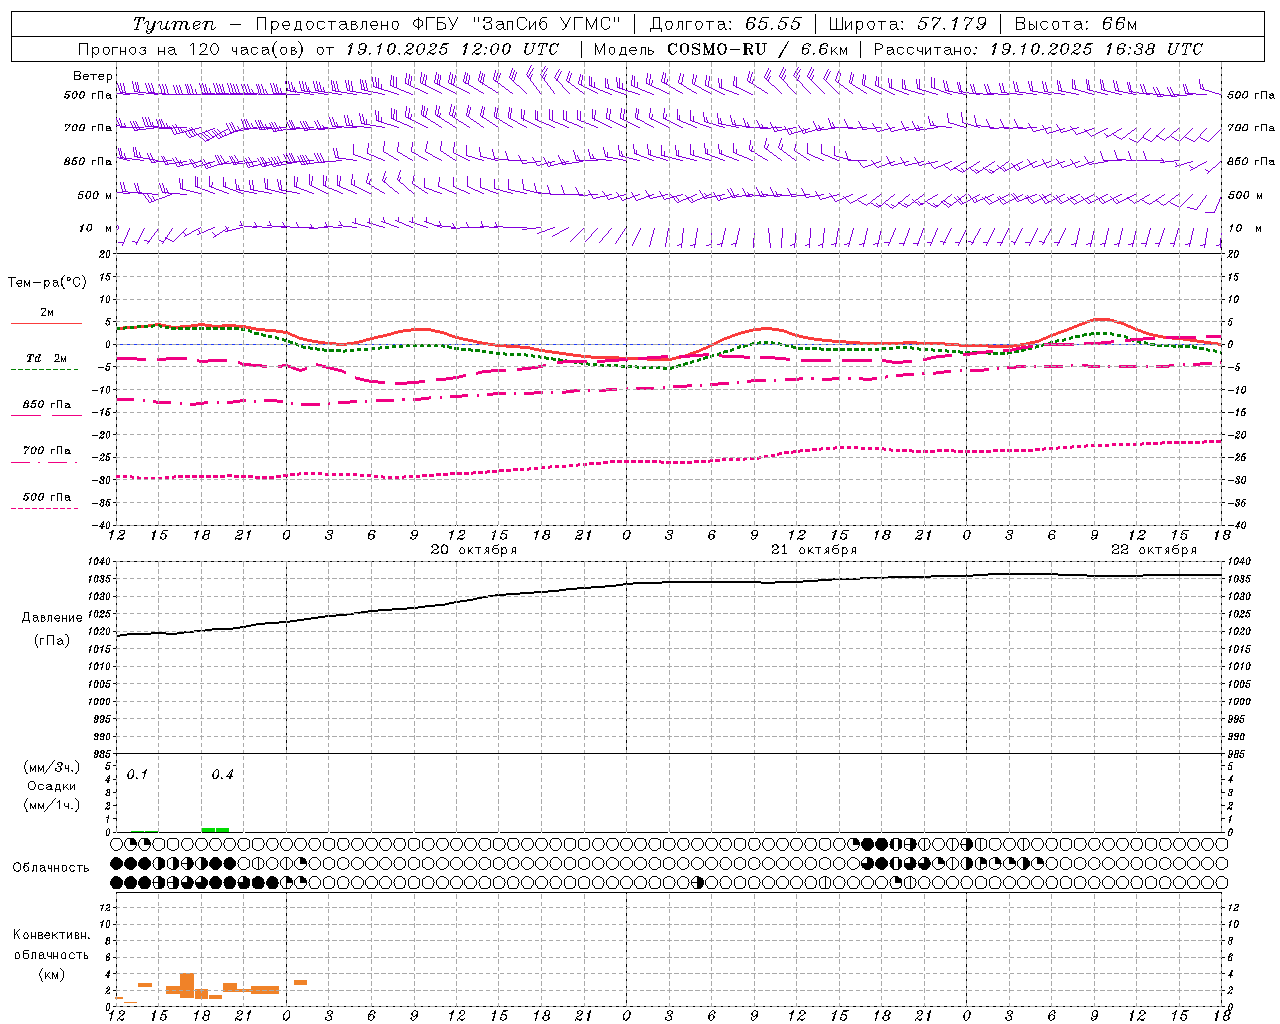Click the 'Модель COSMO-RU / 6.6км' label
Screen dimensions: 1280x1024
pos(721,49)
